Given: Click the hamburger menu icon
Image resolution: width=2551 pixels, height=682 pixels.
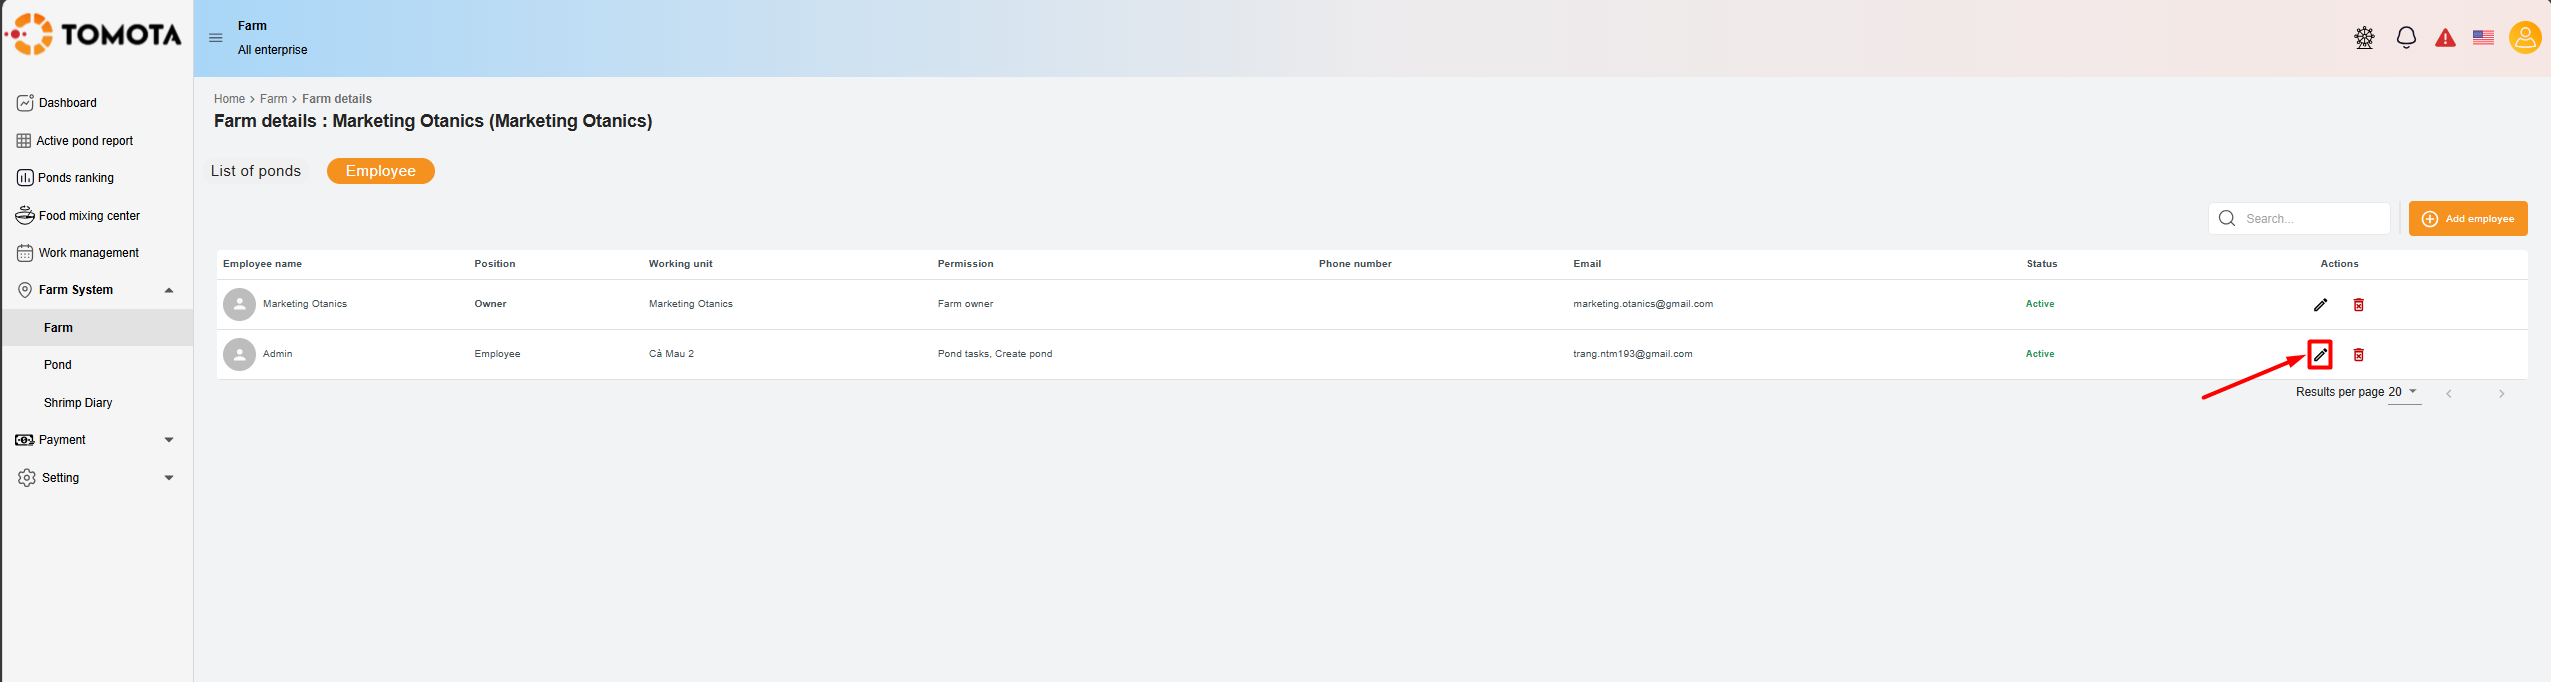Looking at the screenshot, I should tap(215, 38).
